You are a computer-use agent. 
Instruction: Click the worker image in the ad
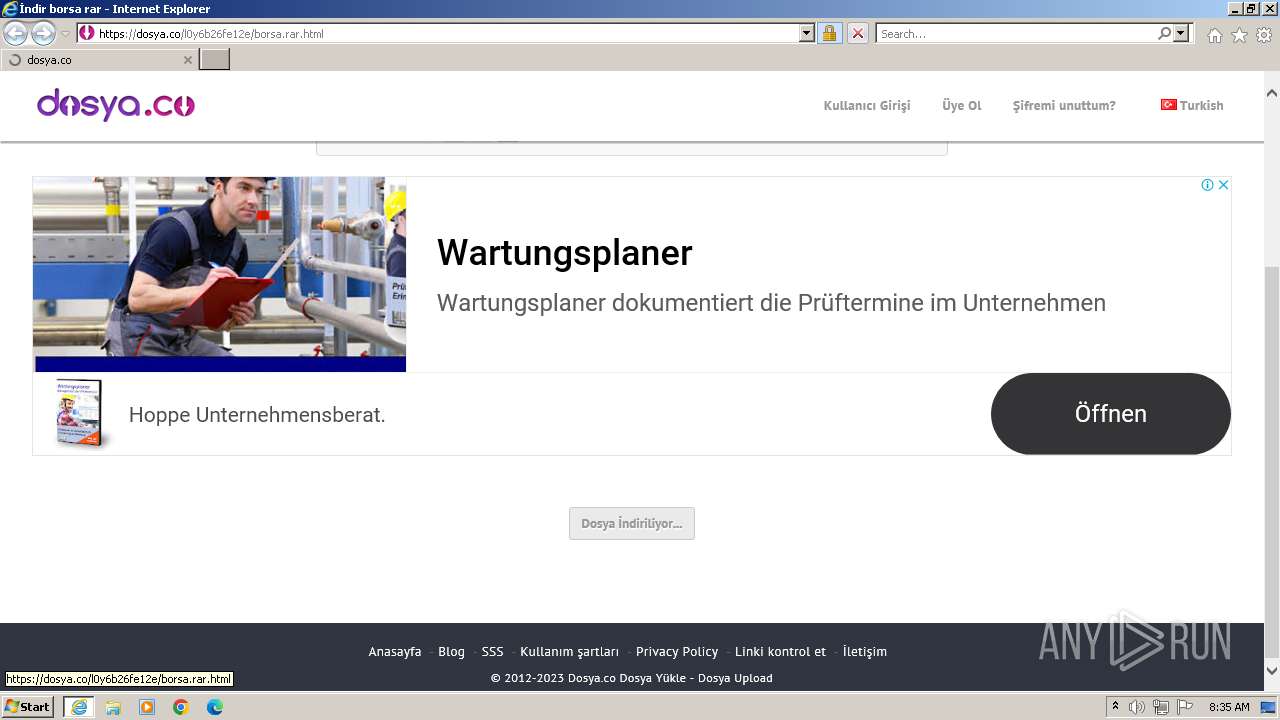tap(219, 274)
